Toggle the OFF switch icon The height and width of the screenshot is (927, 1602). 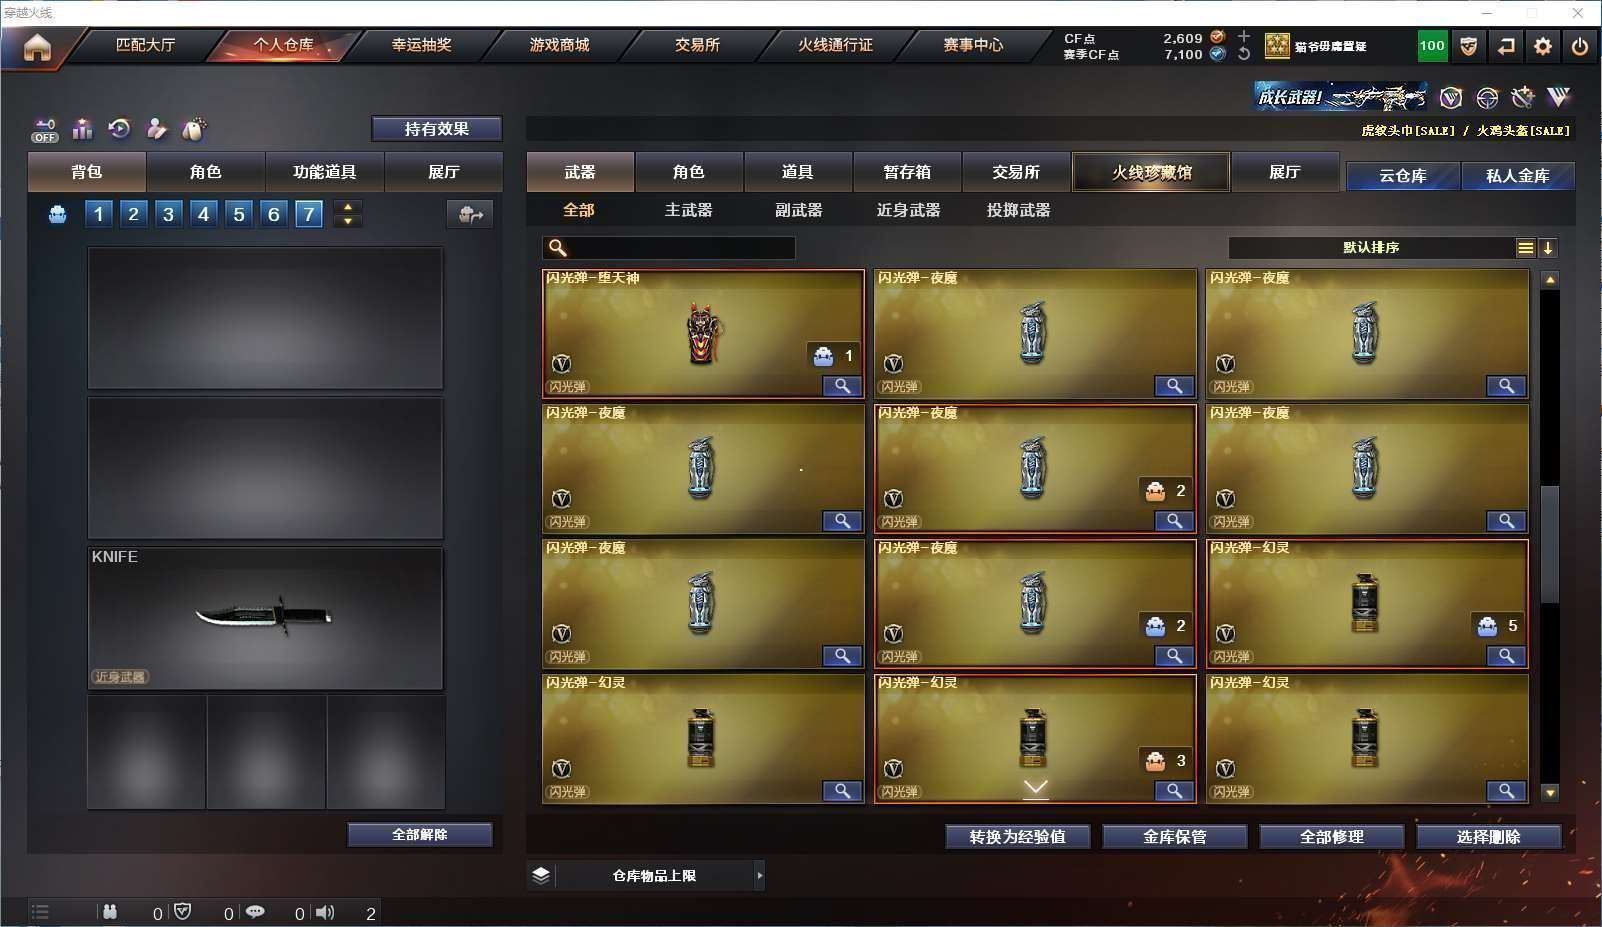point(45,130)
